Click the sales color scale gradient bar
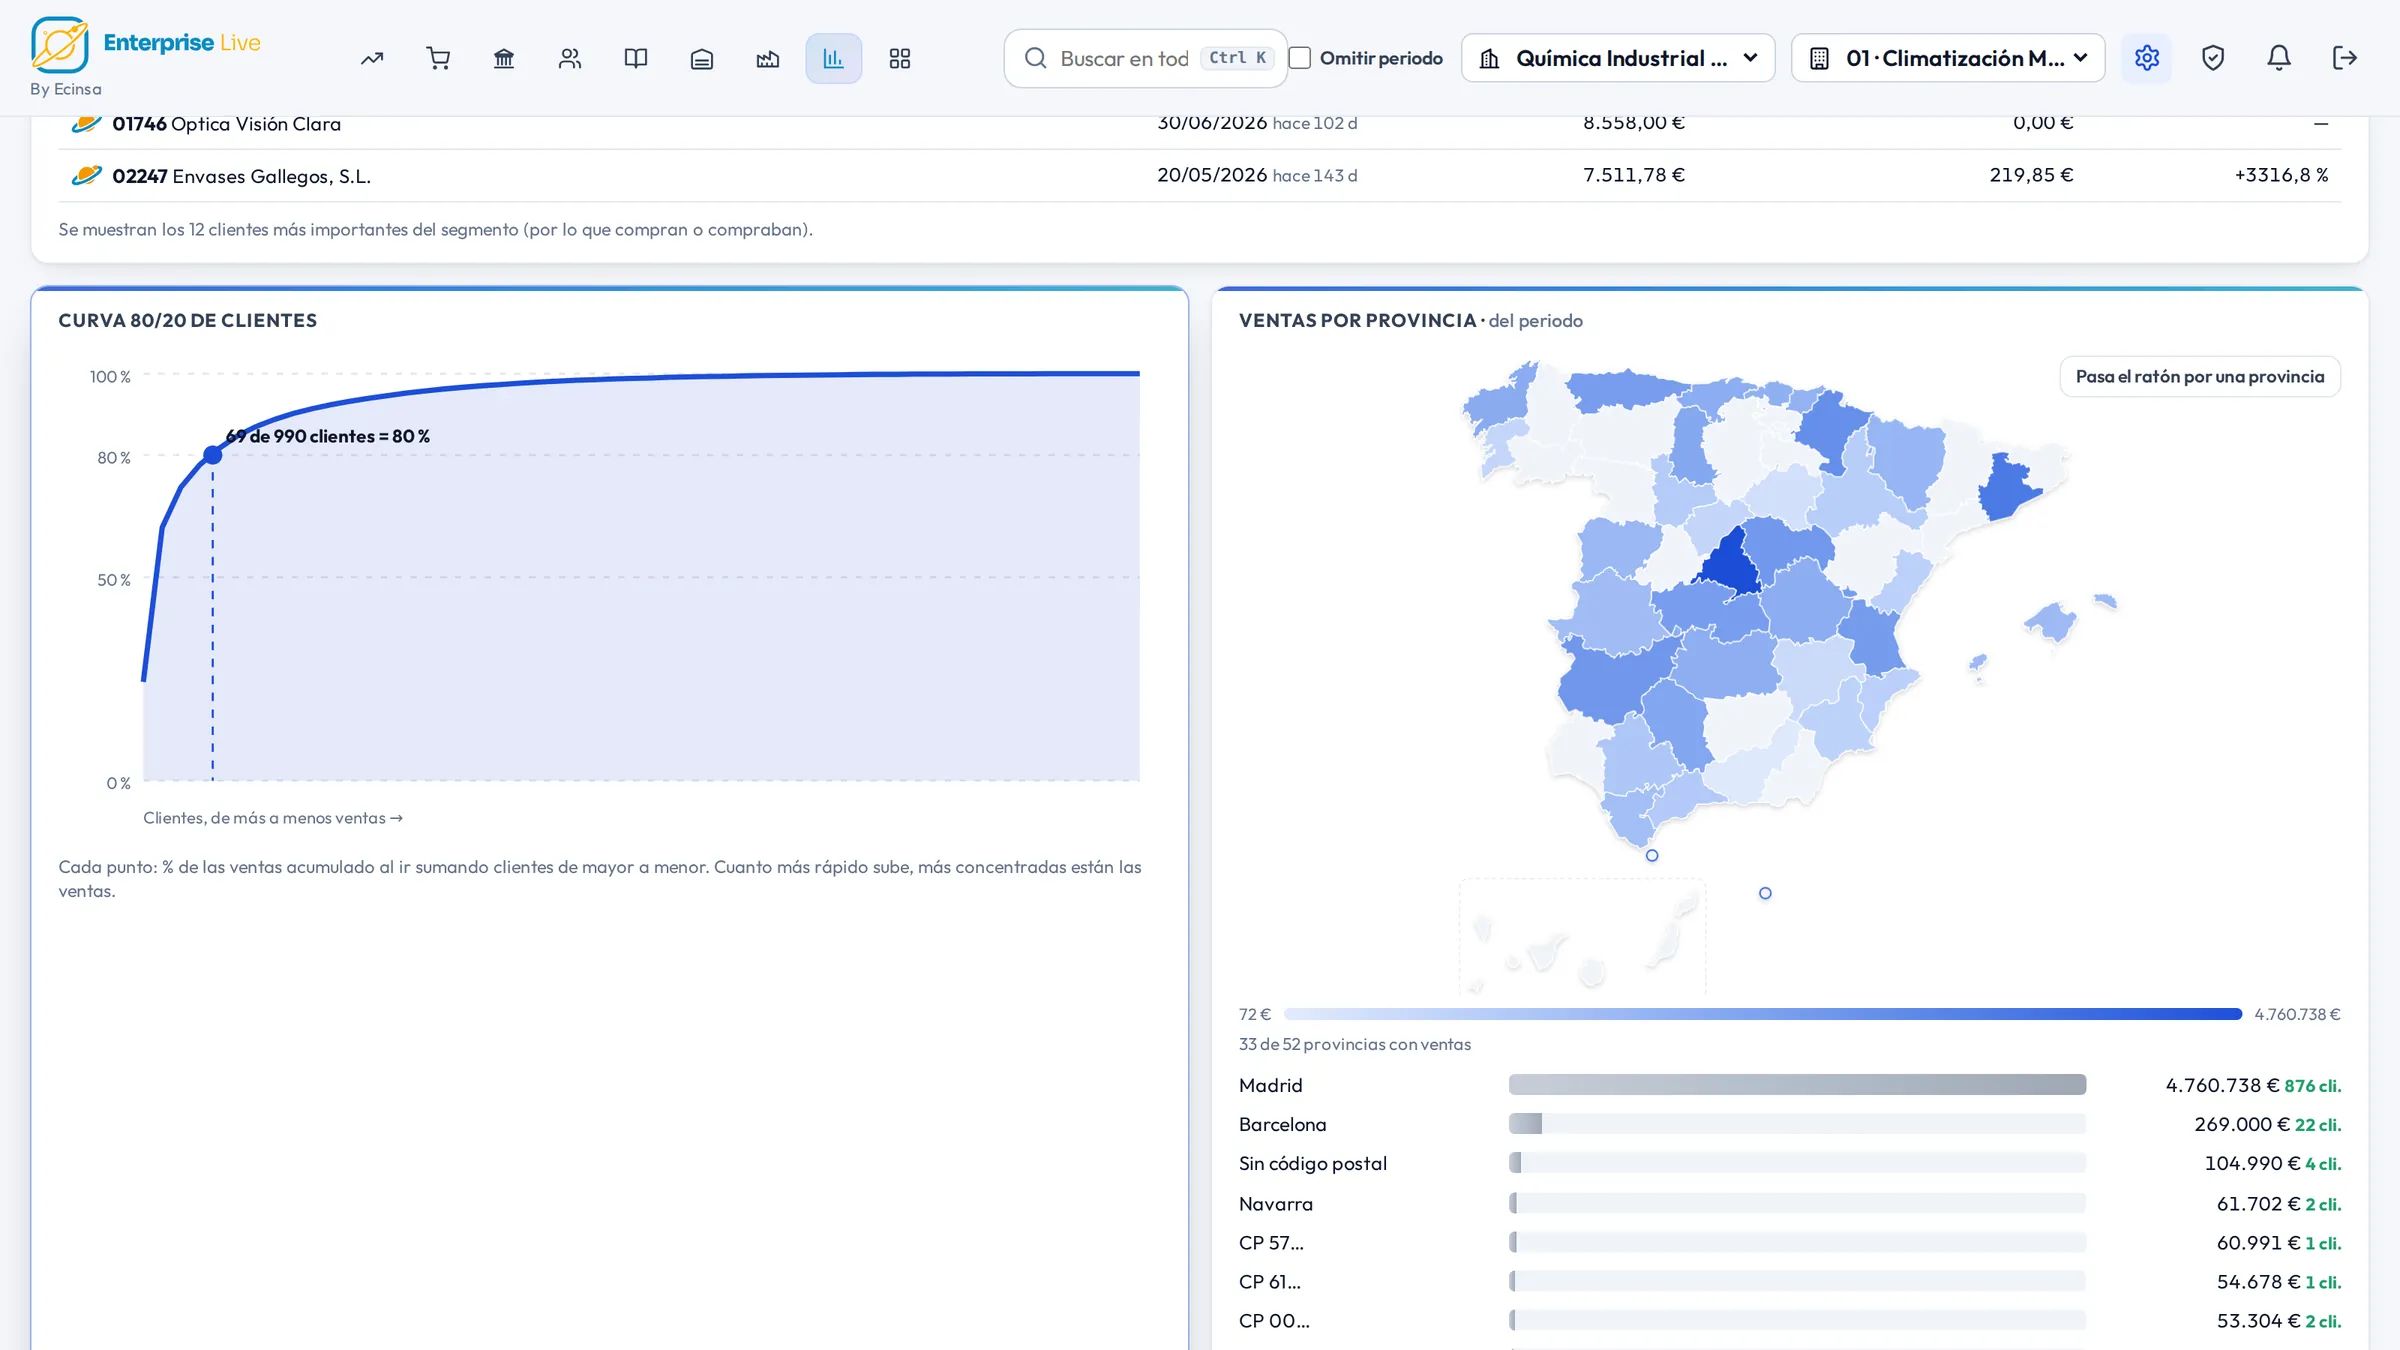The width and height of the screenshot is (2400, 1350). (1763, 1014)
